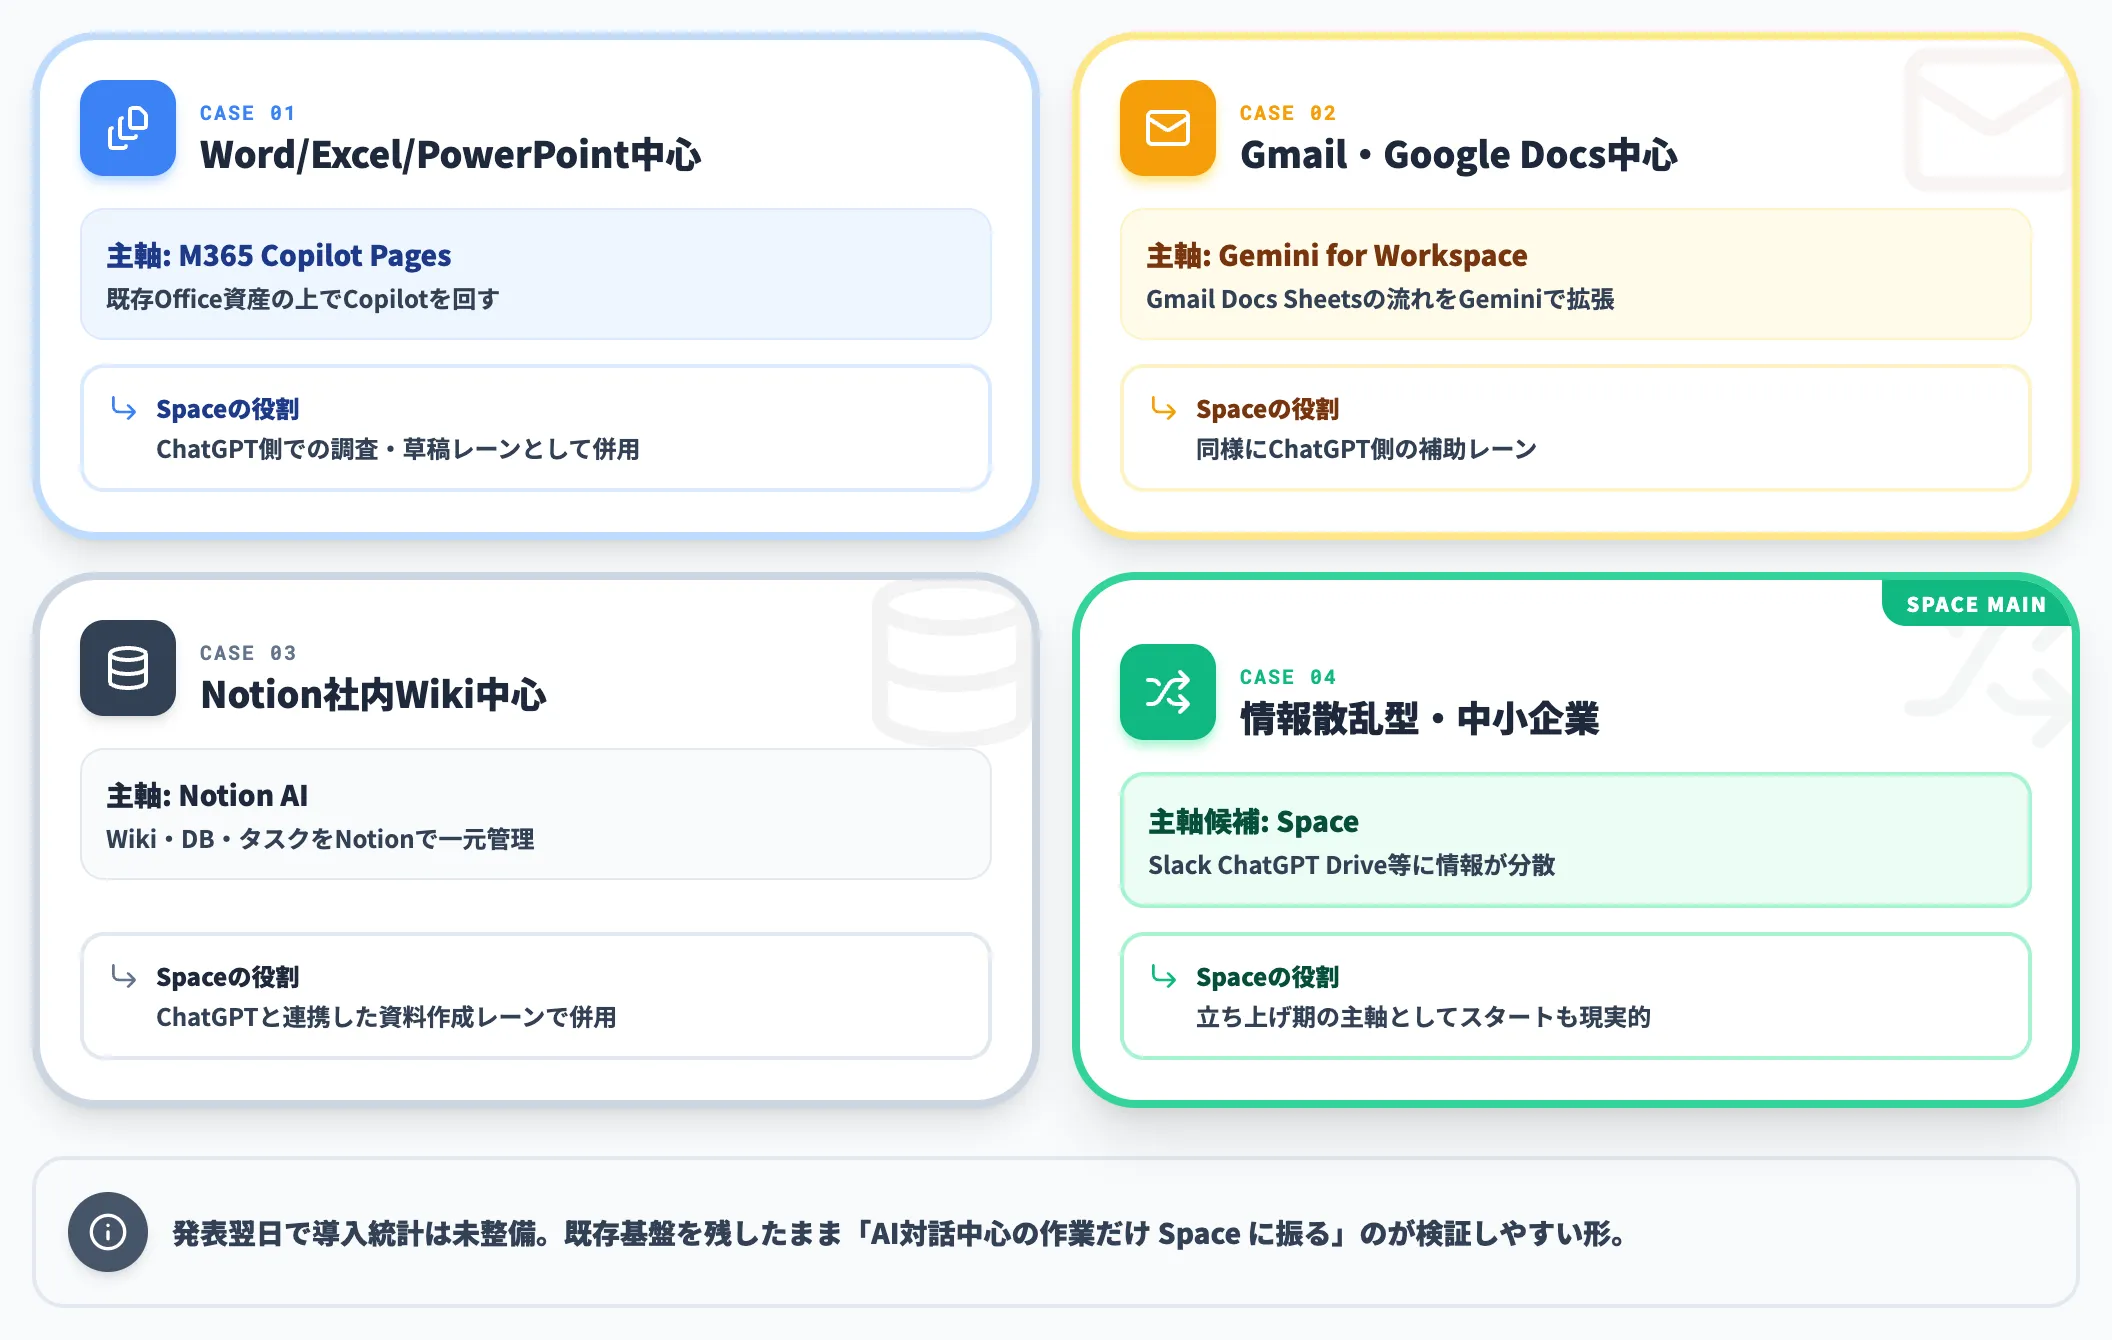
Task: Select the 情報散乱型・中小企業 heading
Action: 1419,719
